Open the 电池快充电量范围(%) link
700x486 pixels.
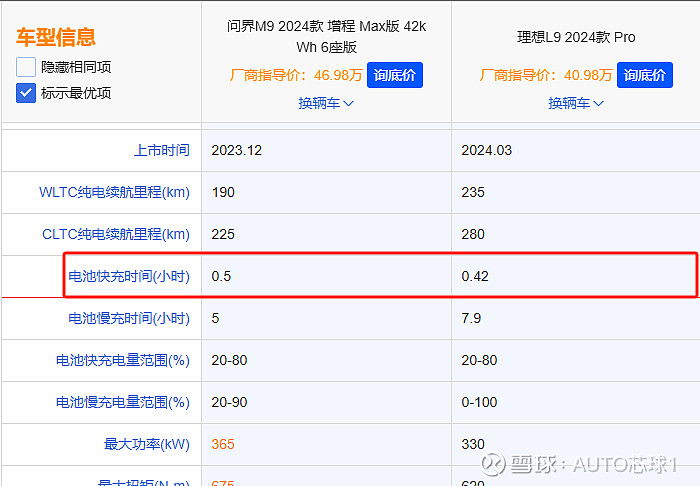pyautogui.click(x=123, y=360)
